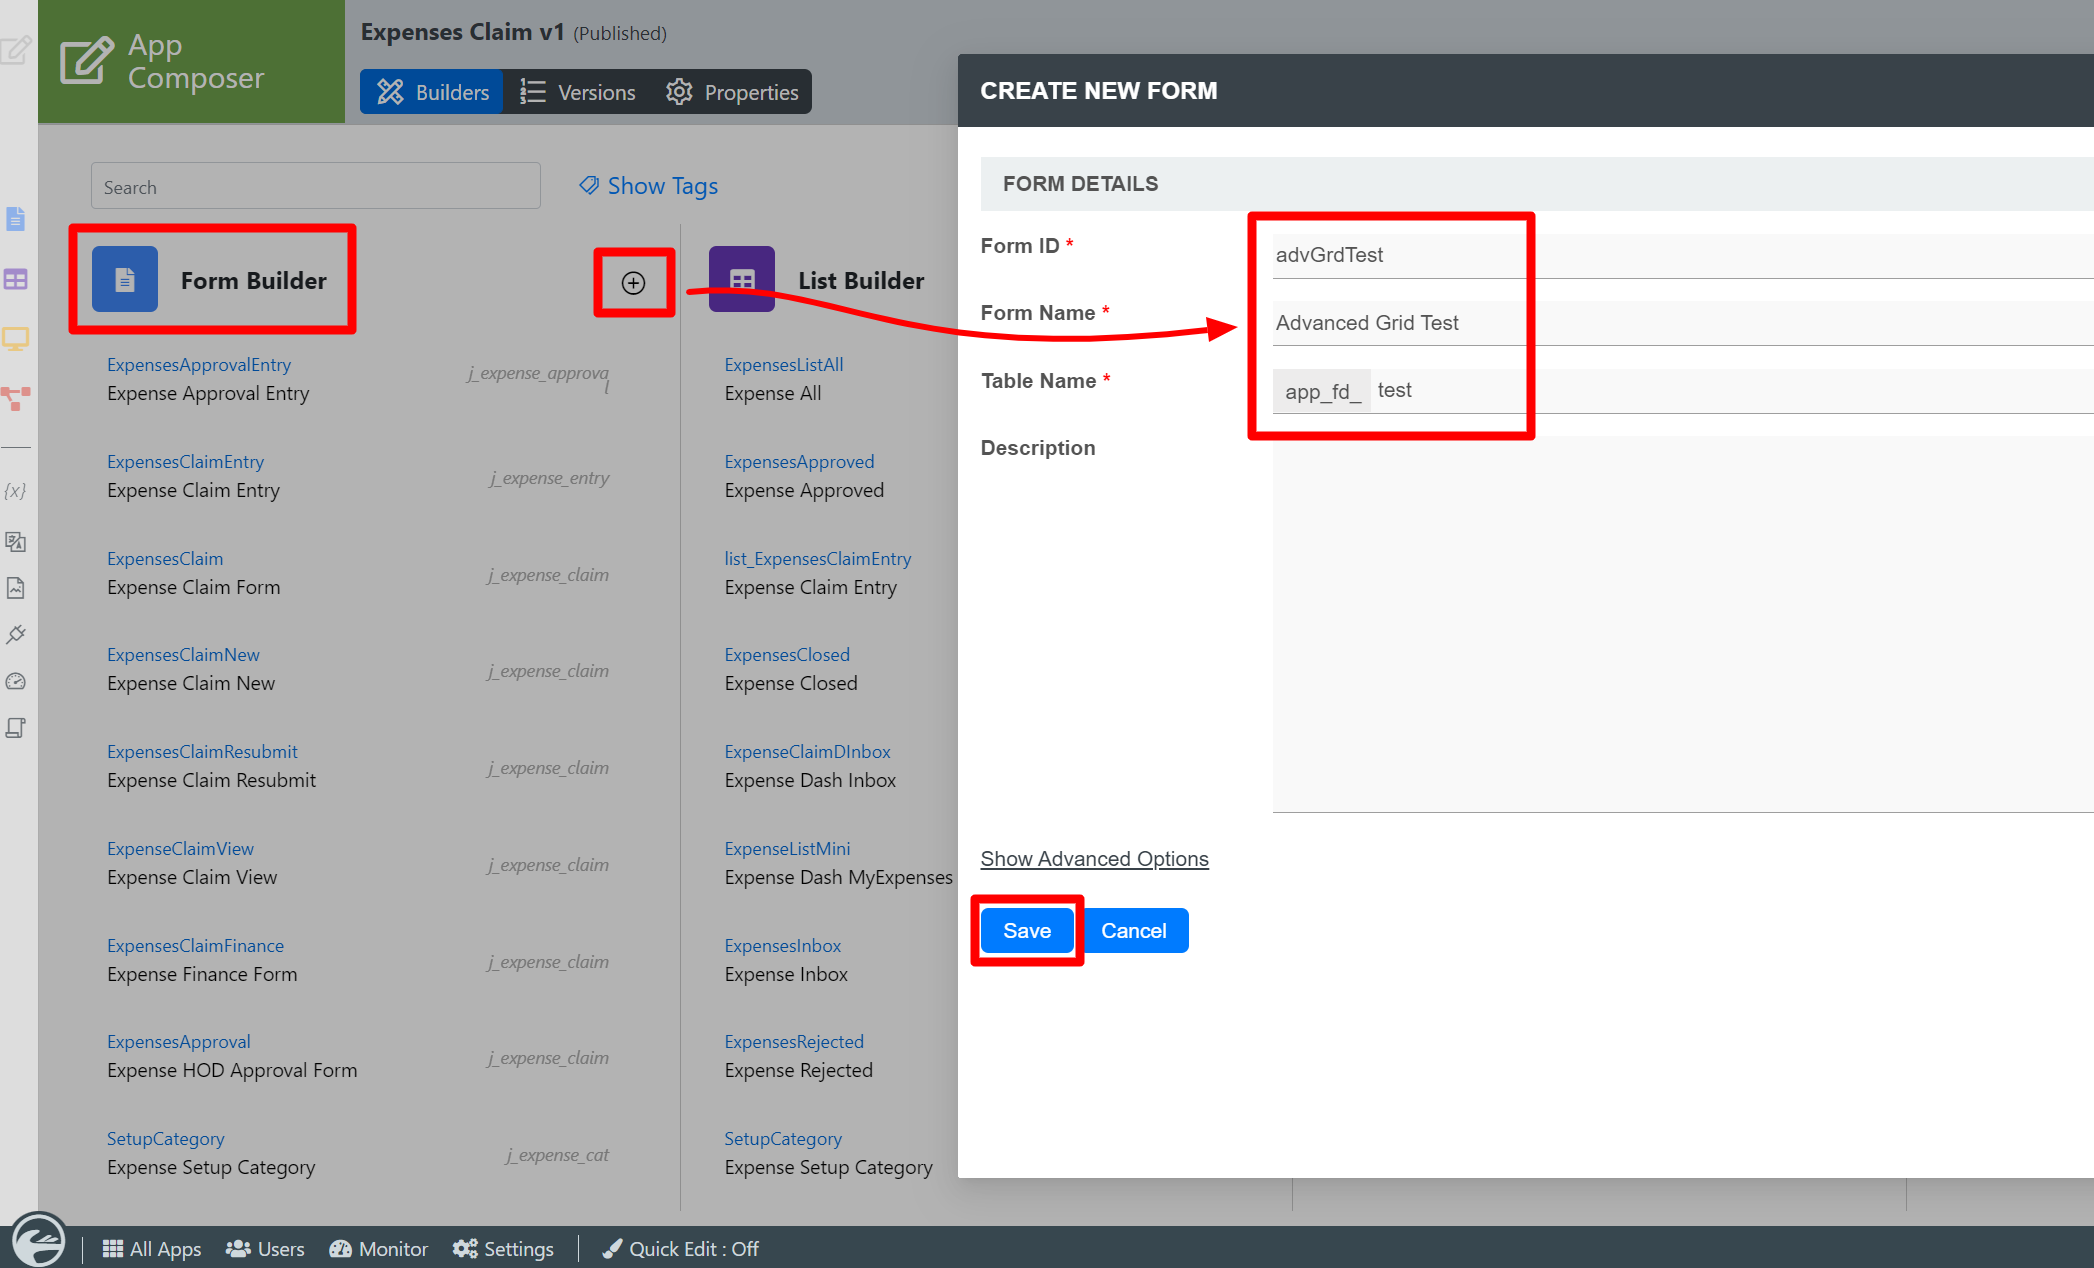Switch to the Versions tab
The height and width of the screenshot is (1268, 2094).
click(578, 93)
